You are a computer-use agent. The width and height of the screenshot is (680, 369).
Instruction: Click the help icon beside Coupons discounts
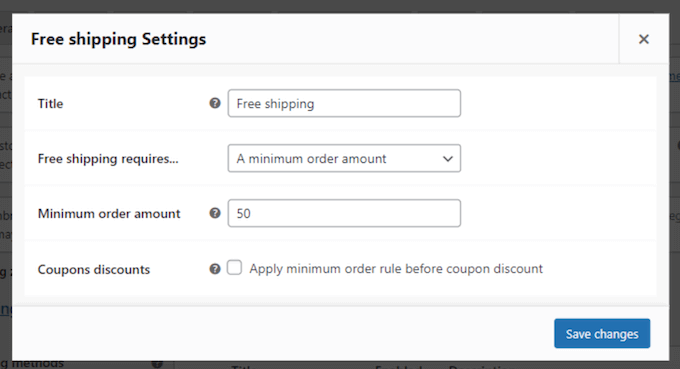pos(215,269)
